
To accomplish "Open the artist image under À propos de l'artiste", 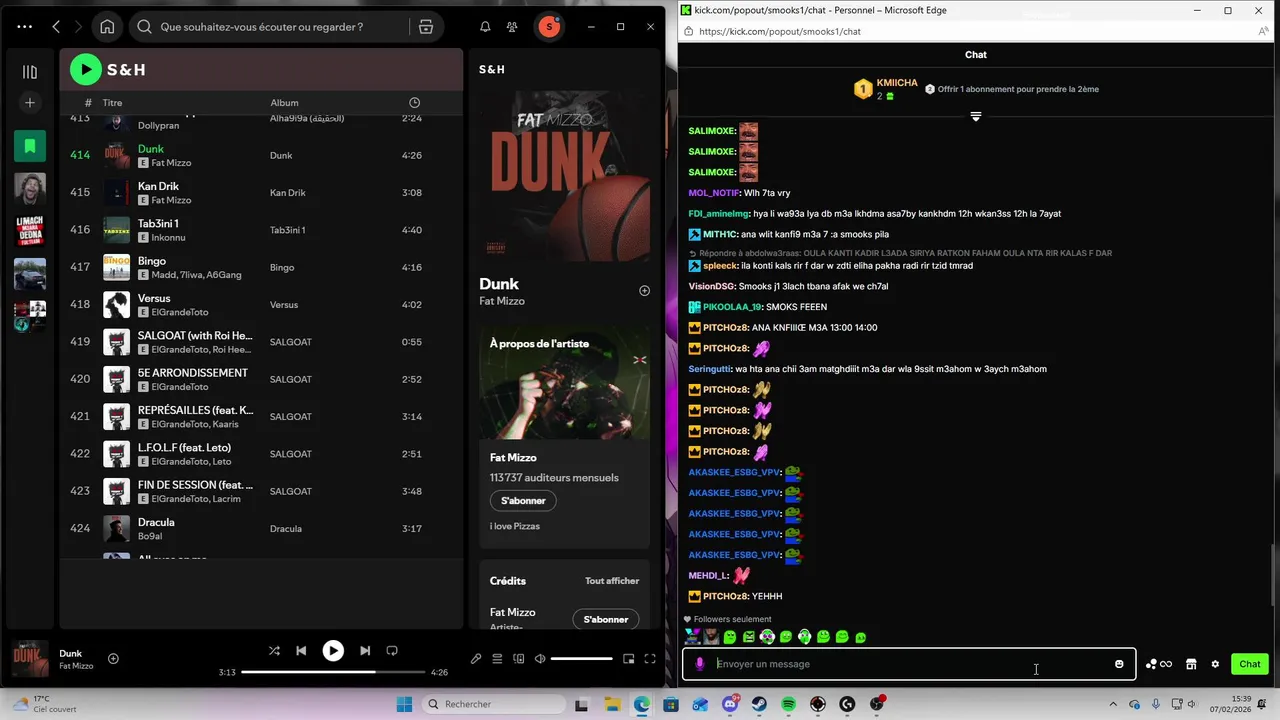I will 564,383.
